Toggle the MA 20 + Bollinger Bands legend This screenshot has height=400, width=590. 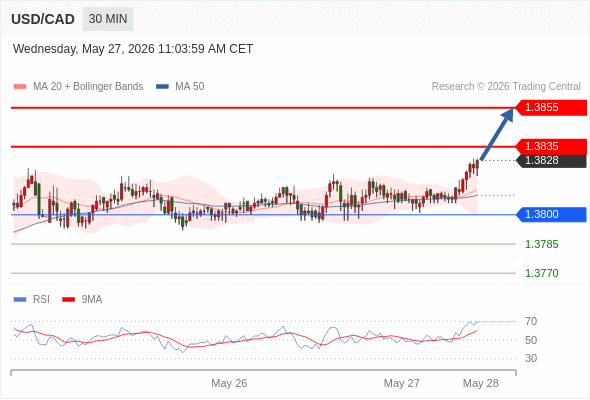point(78,87)
